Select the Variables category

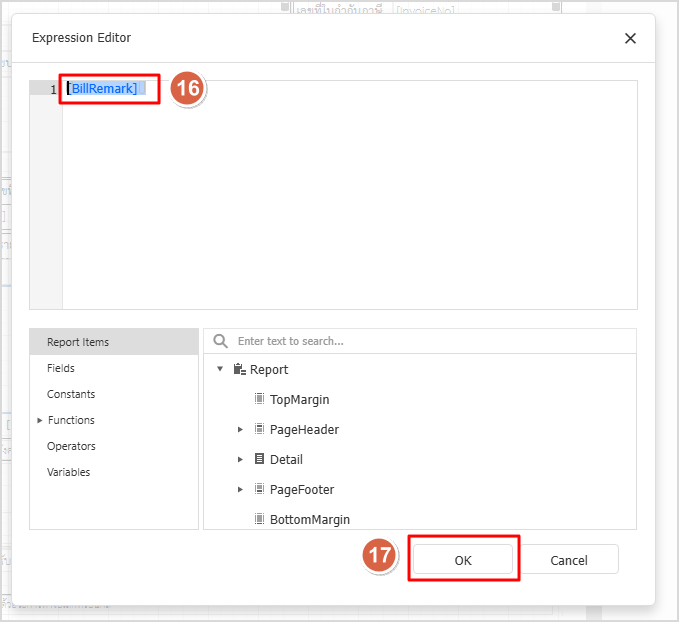click(68, 472)
